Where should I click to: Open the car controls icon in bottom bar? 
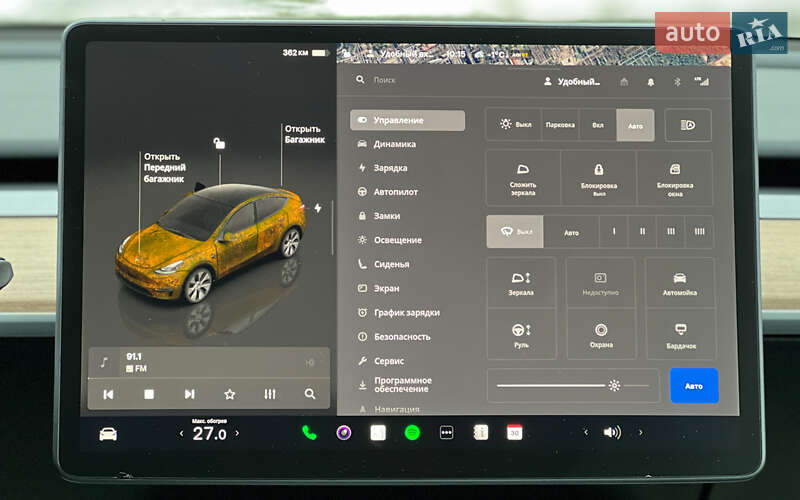pyautogui.click(x=108, y=434)
